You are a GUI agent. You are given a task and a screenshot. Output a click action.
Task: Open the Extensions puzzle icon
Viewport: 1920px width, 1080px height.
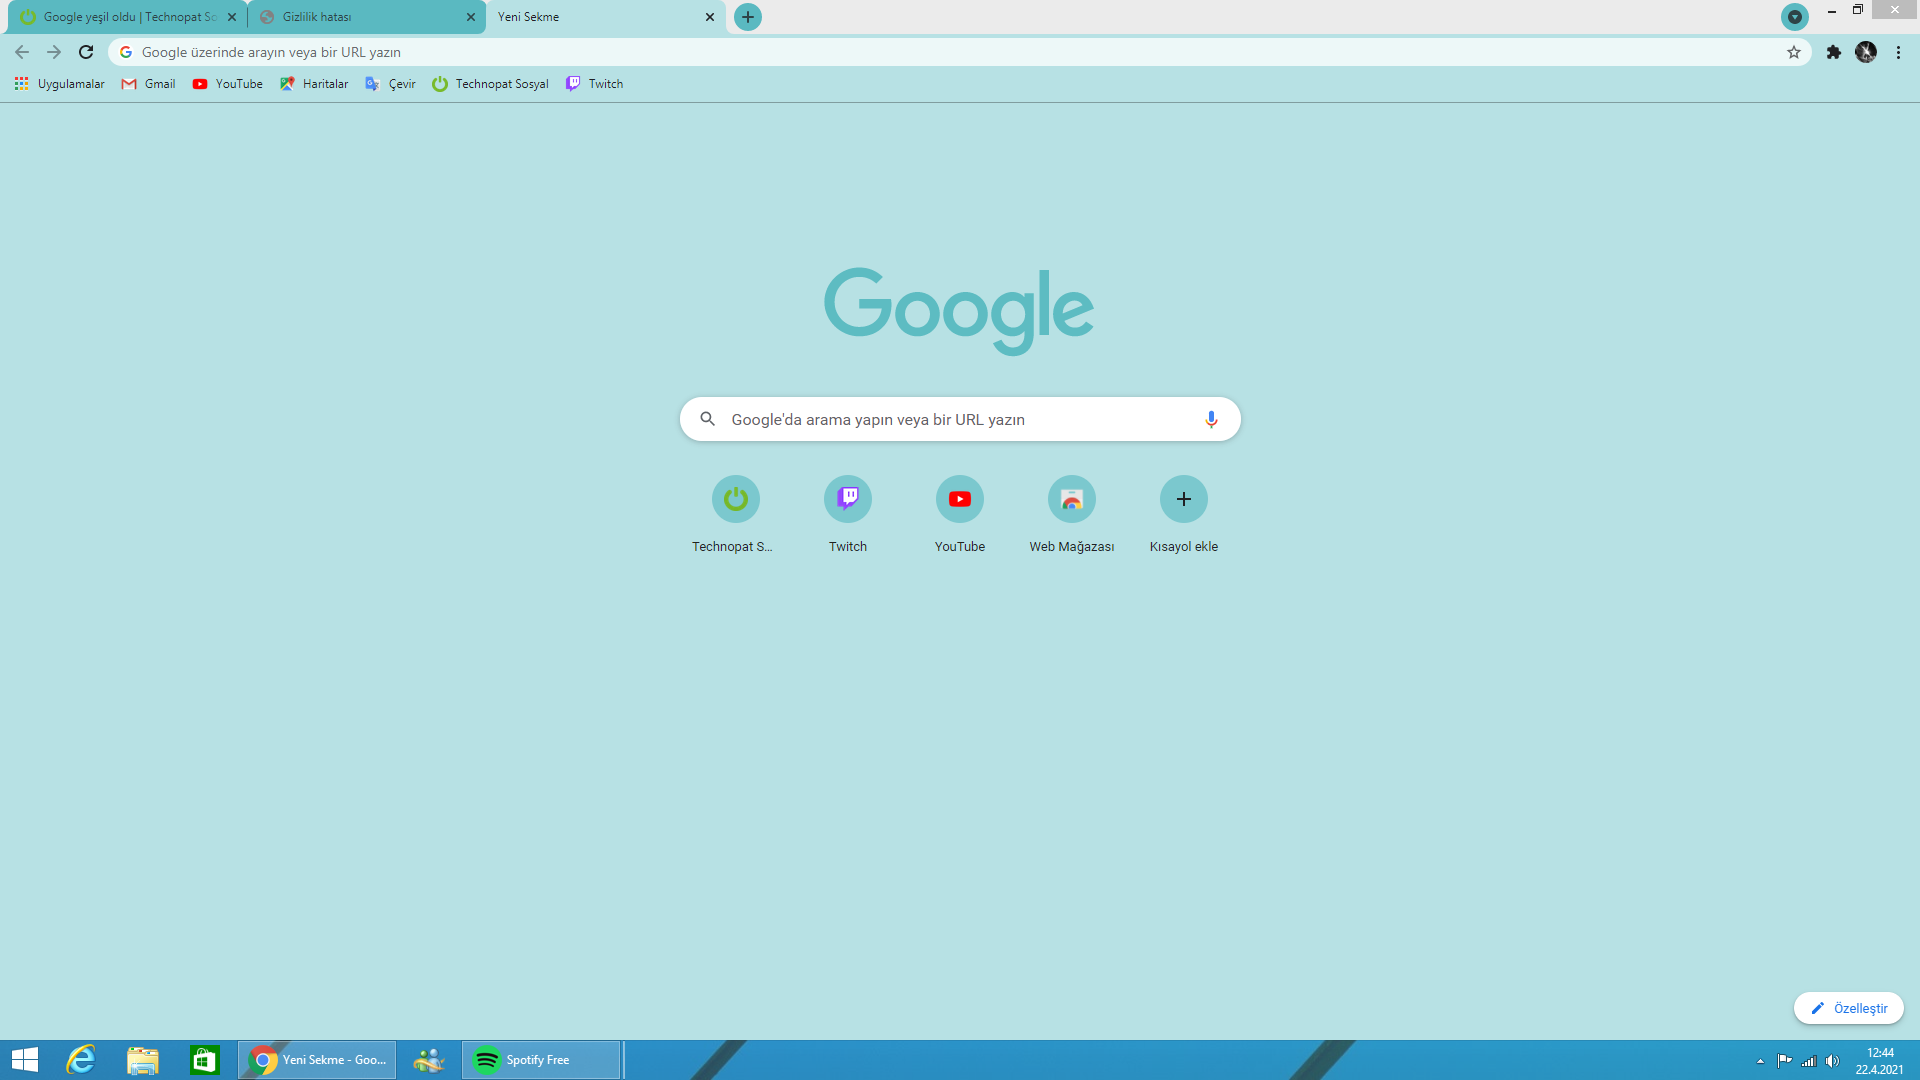[x=1833, y=52]
